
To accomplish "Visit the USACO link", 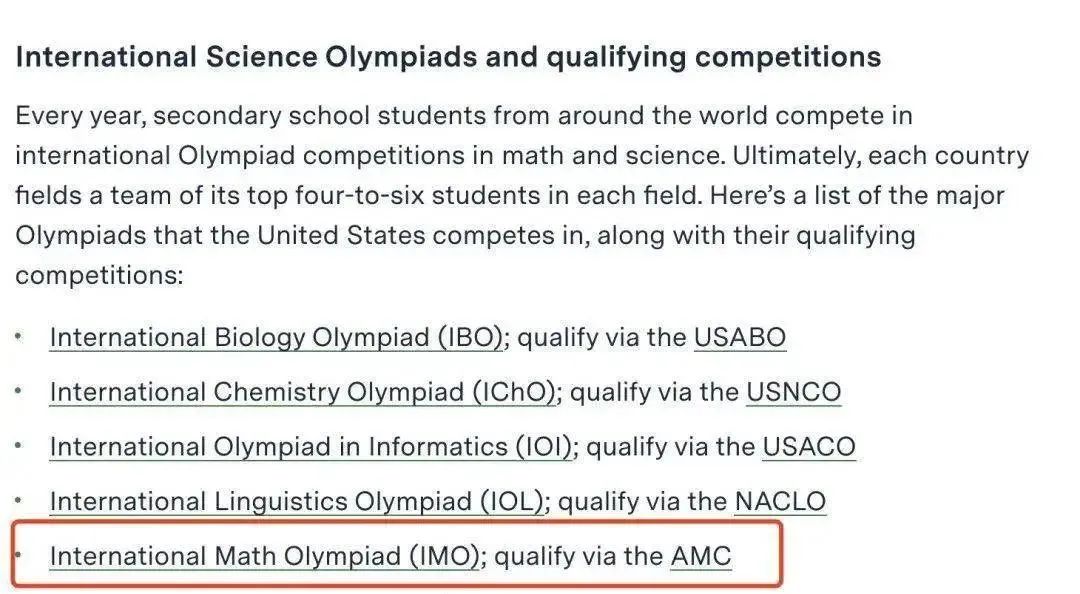I will pyautogui.click(x=809, y=447).
